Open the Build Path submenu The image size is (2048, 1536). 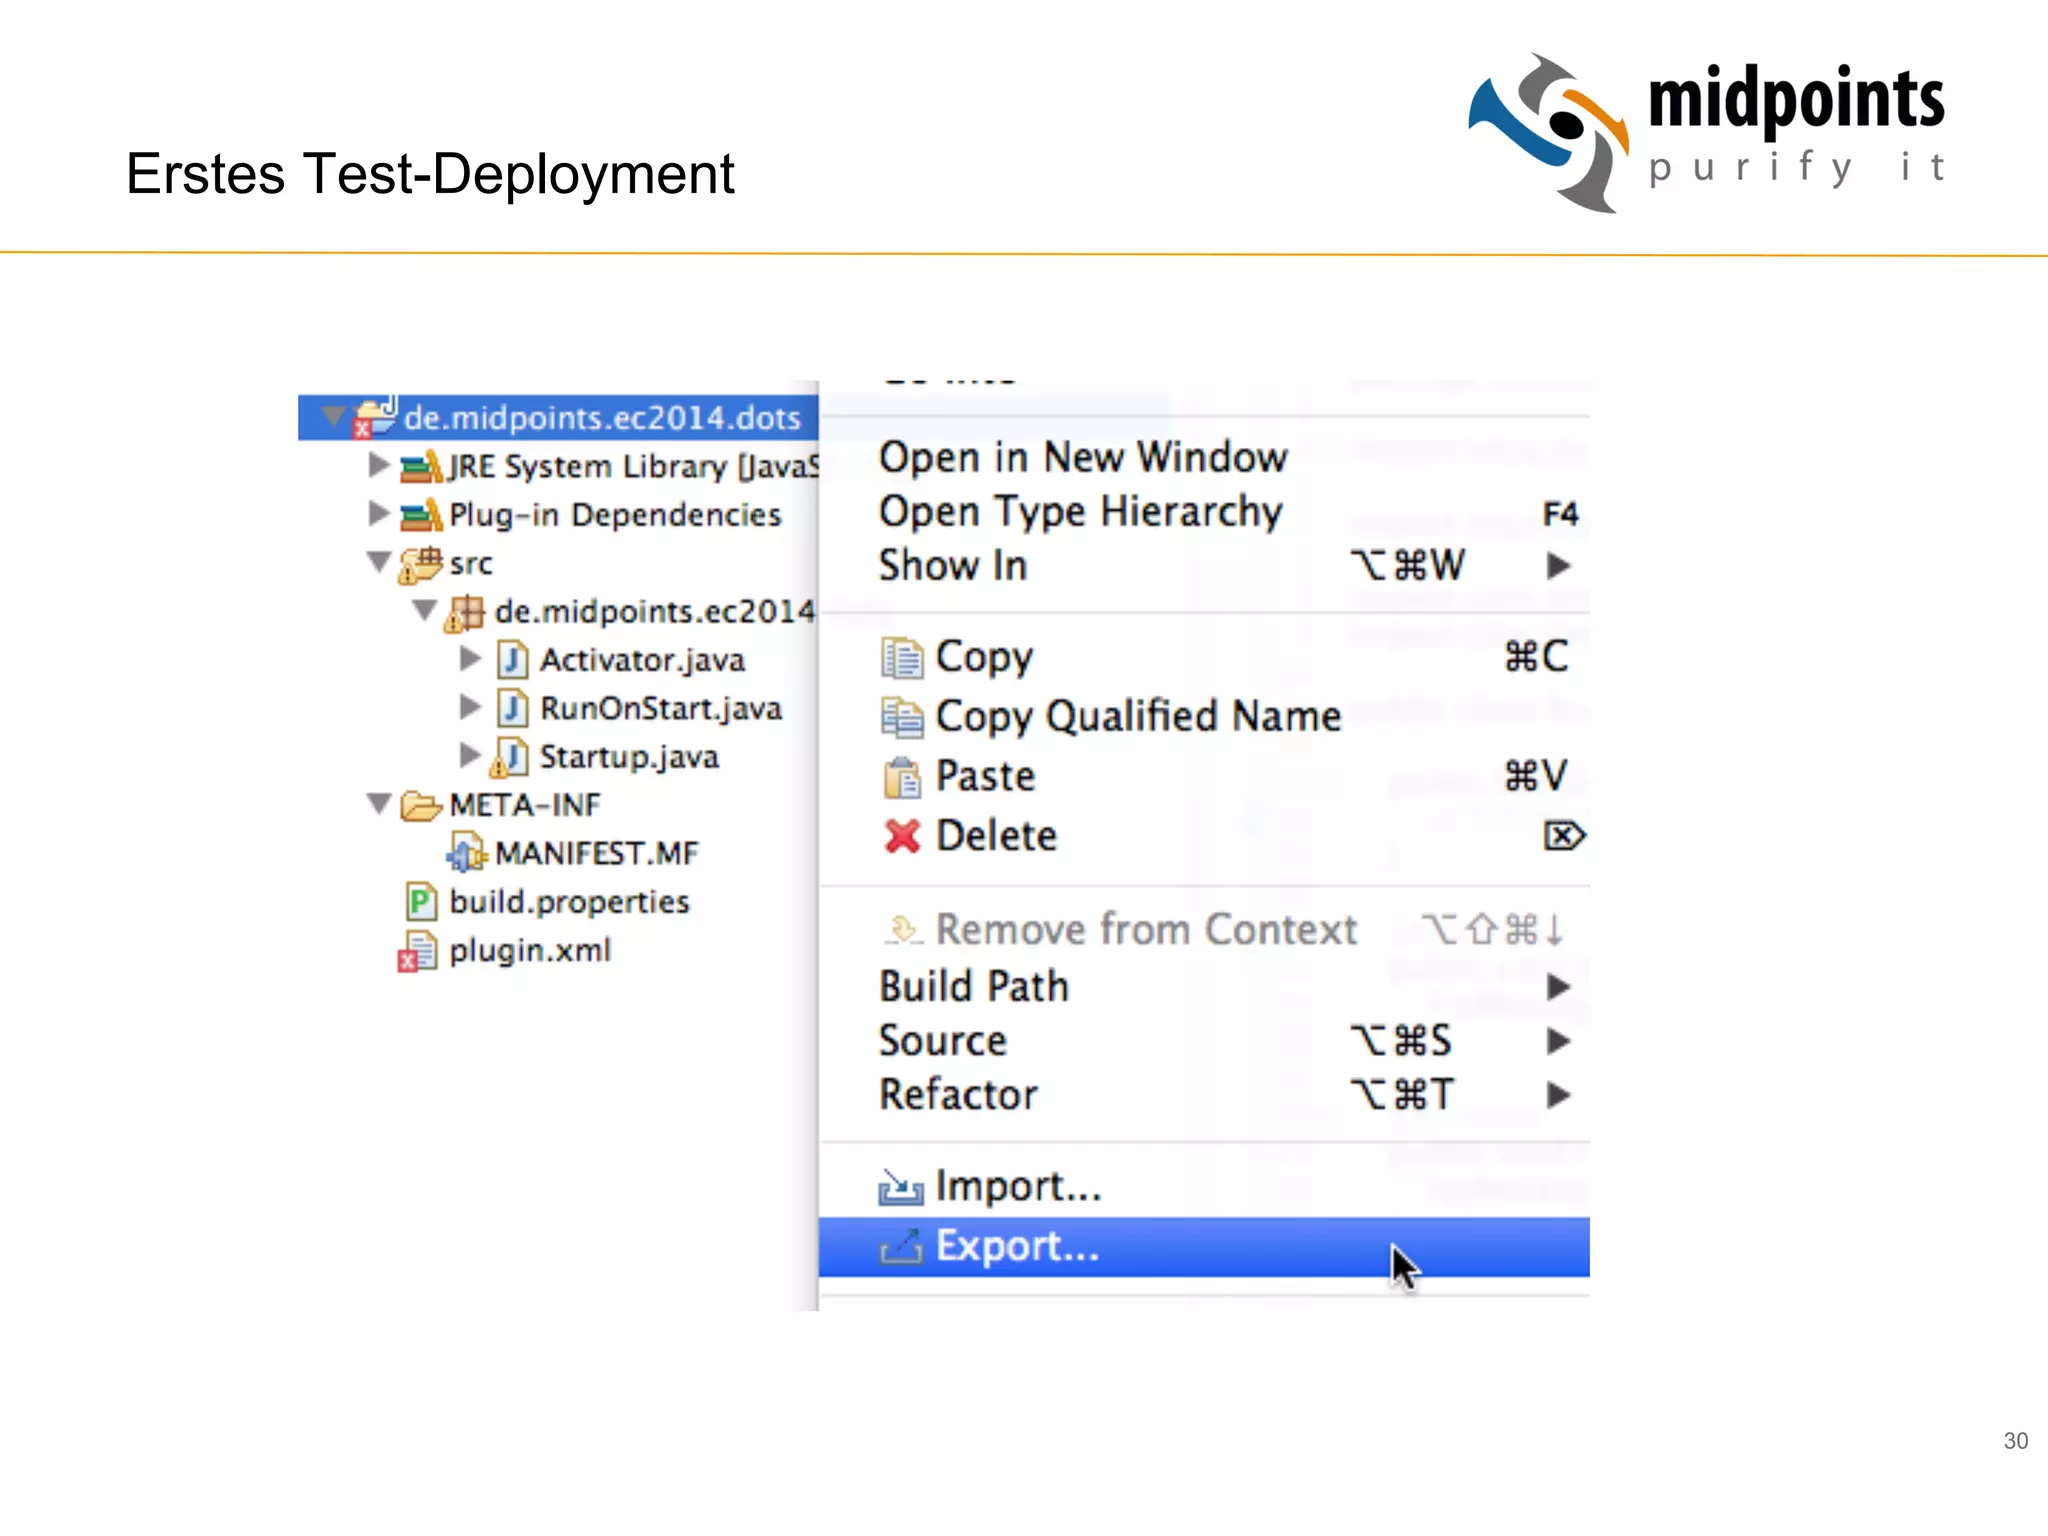[974, 987]
